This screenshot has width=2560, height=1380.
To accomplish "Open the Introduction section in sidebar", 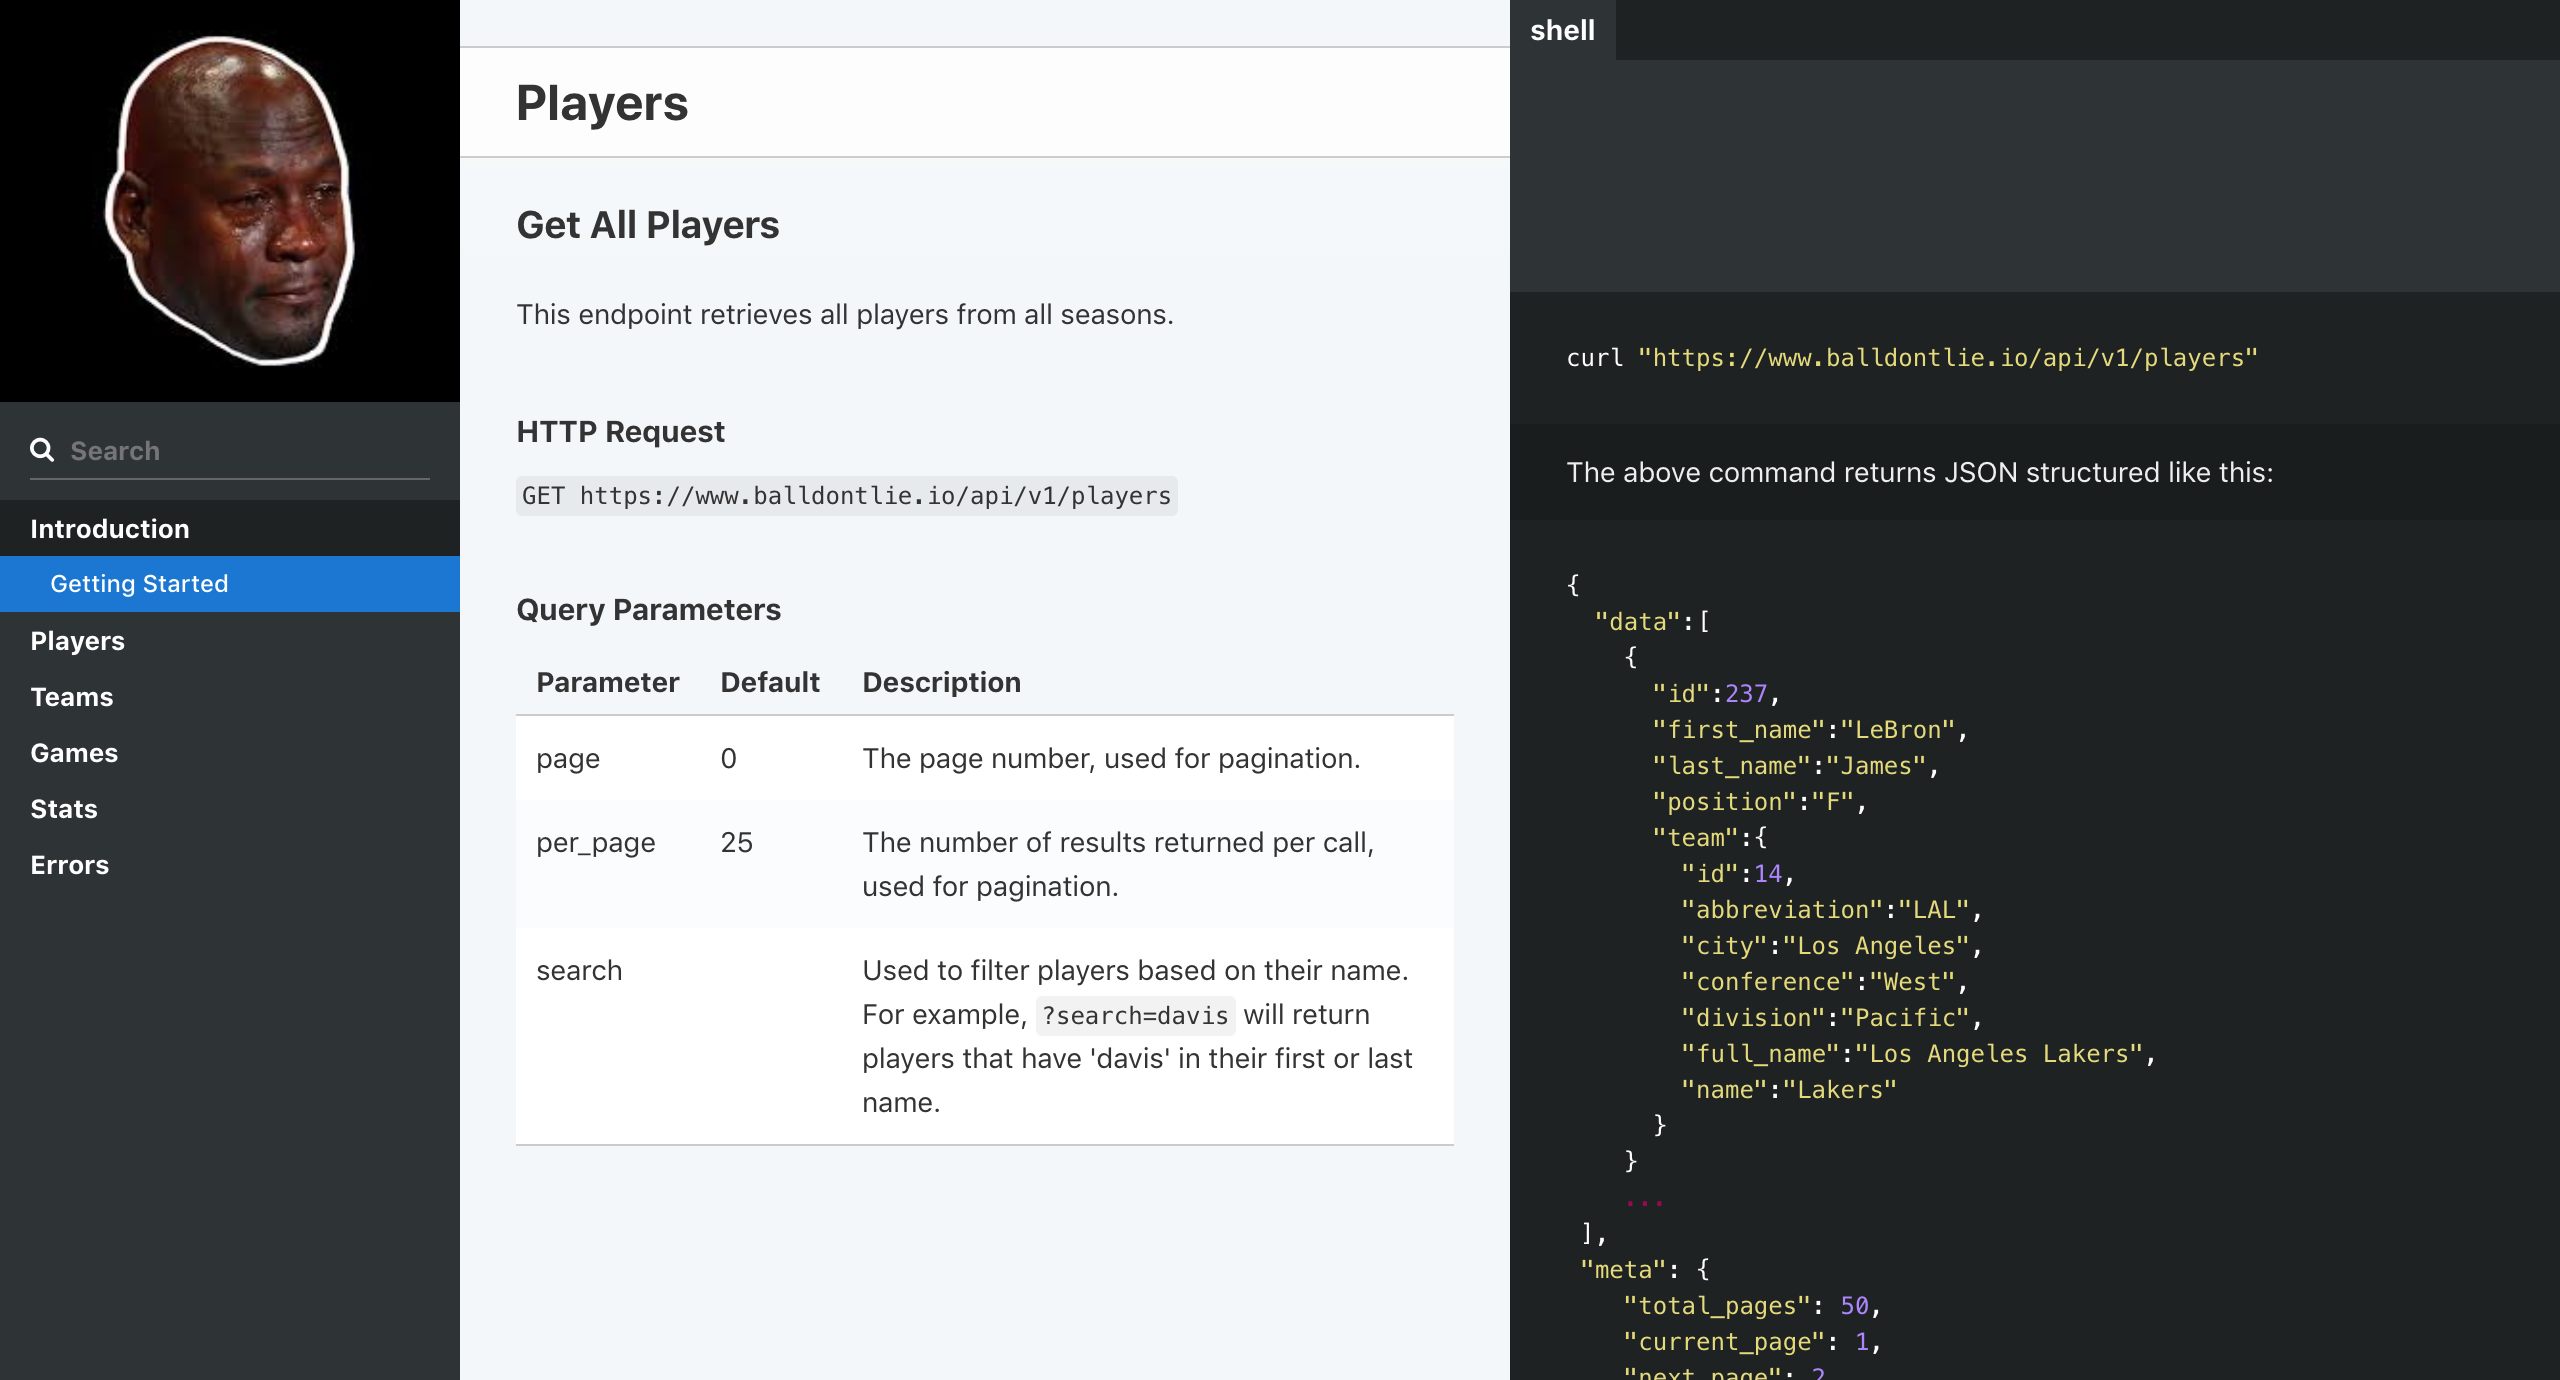I will (110, 529).
